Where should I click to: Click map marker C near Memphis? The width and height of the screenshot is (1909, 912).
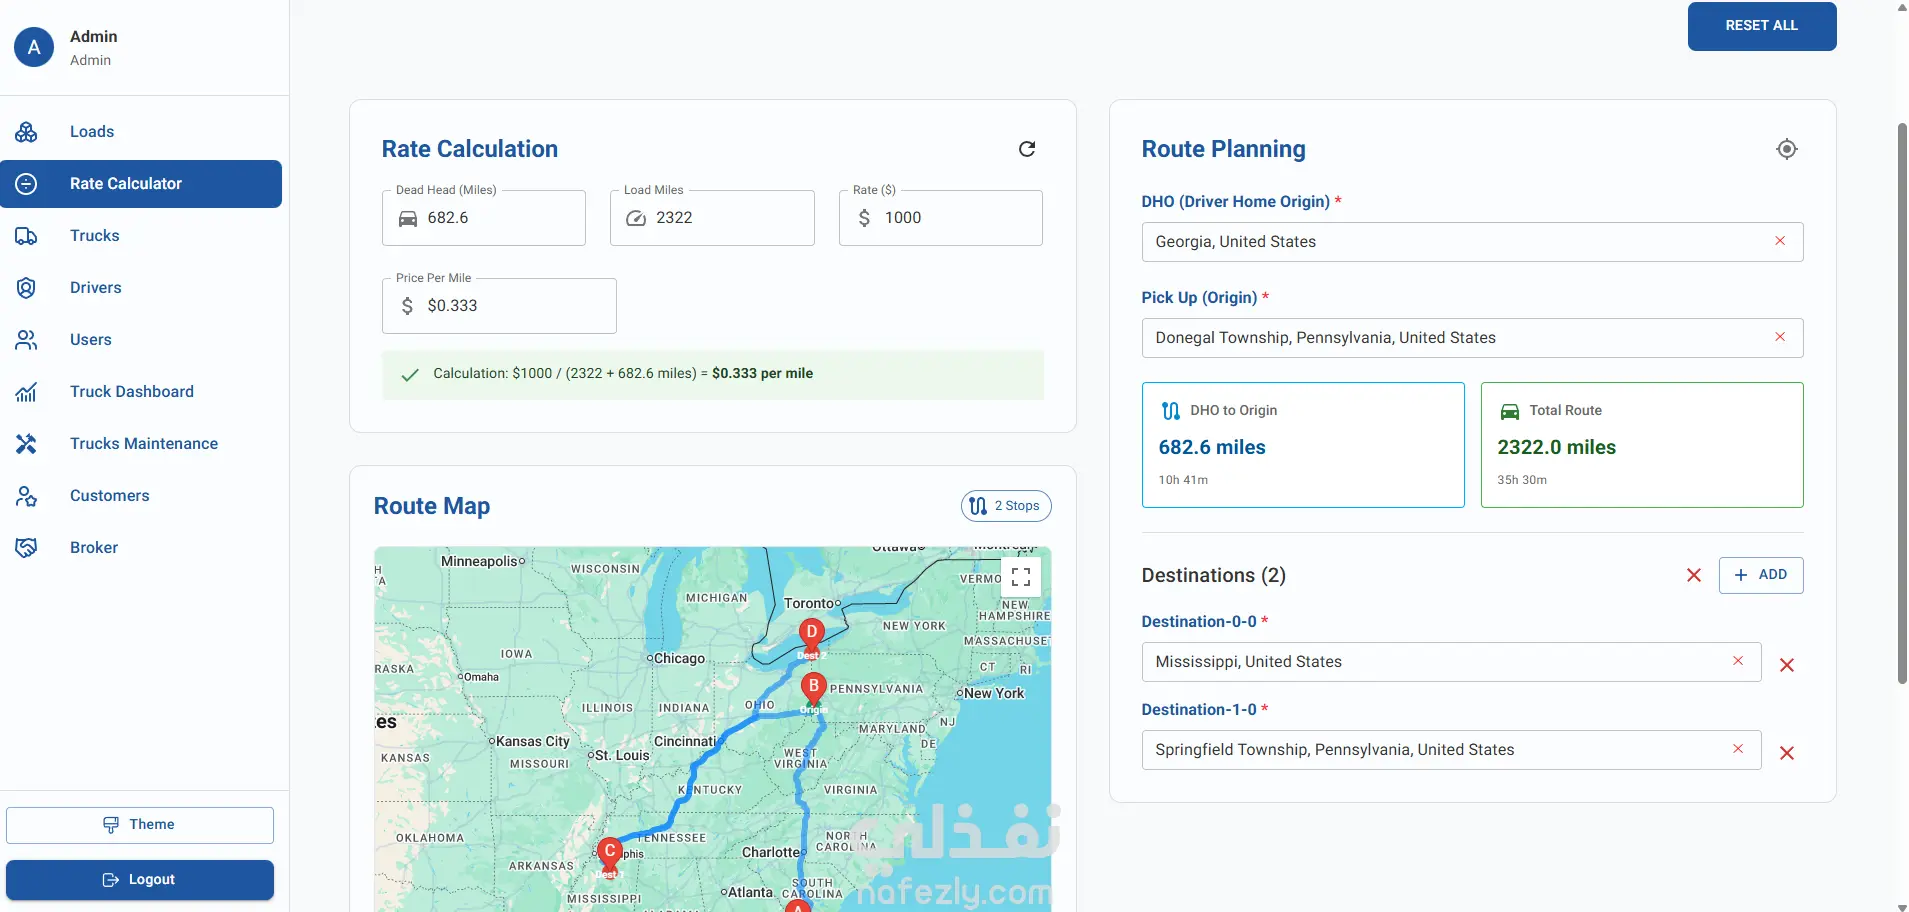(x=609, y=852)
